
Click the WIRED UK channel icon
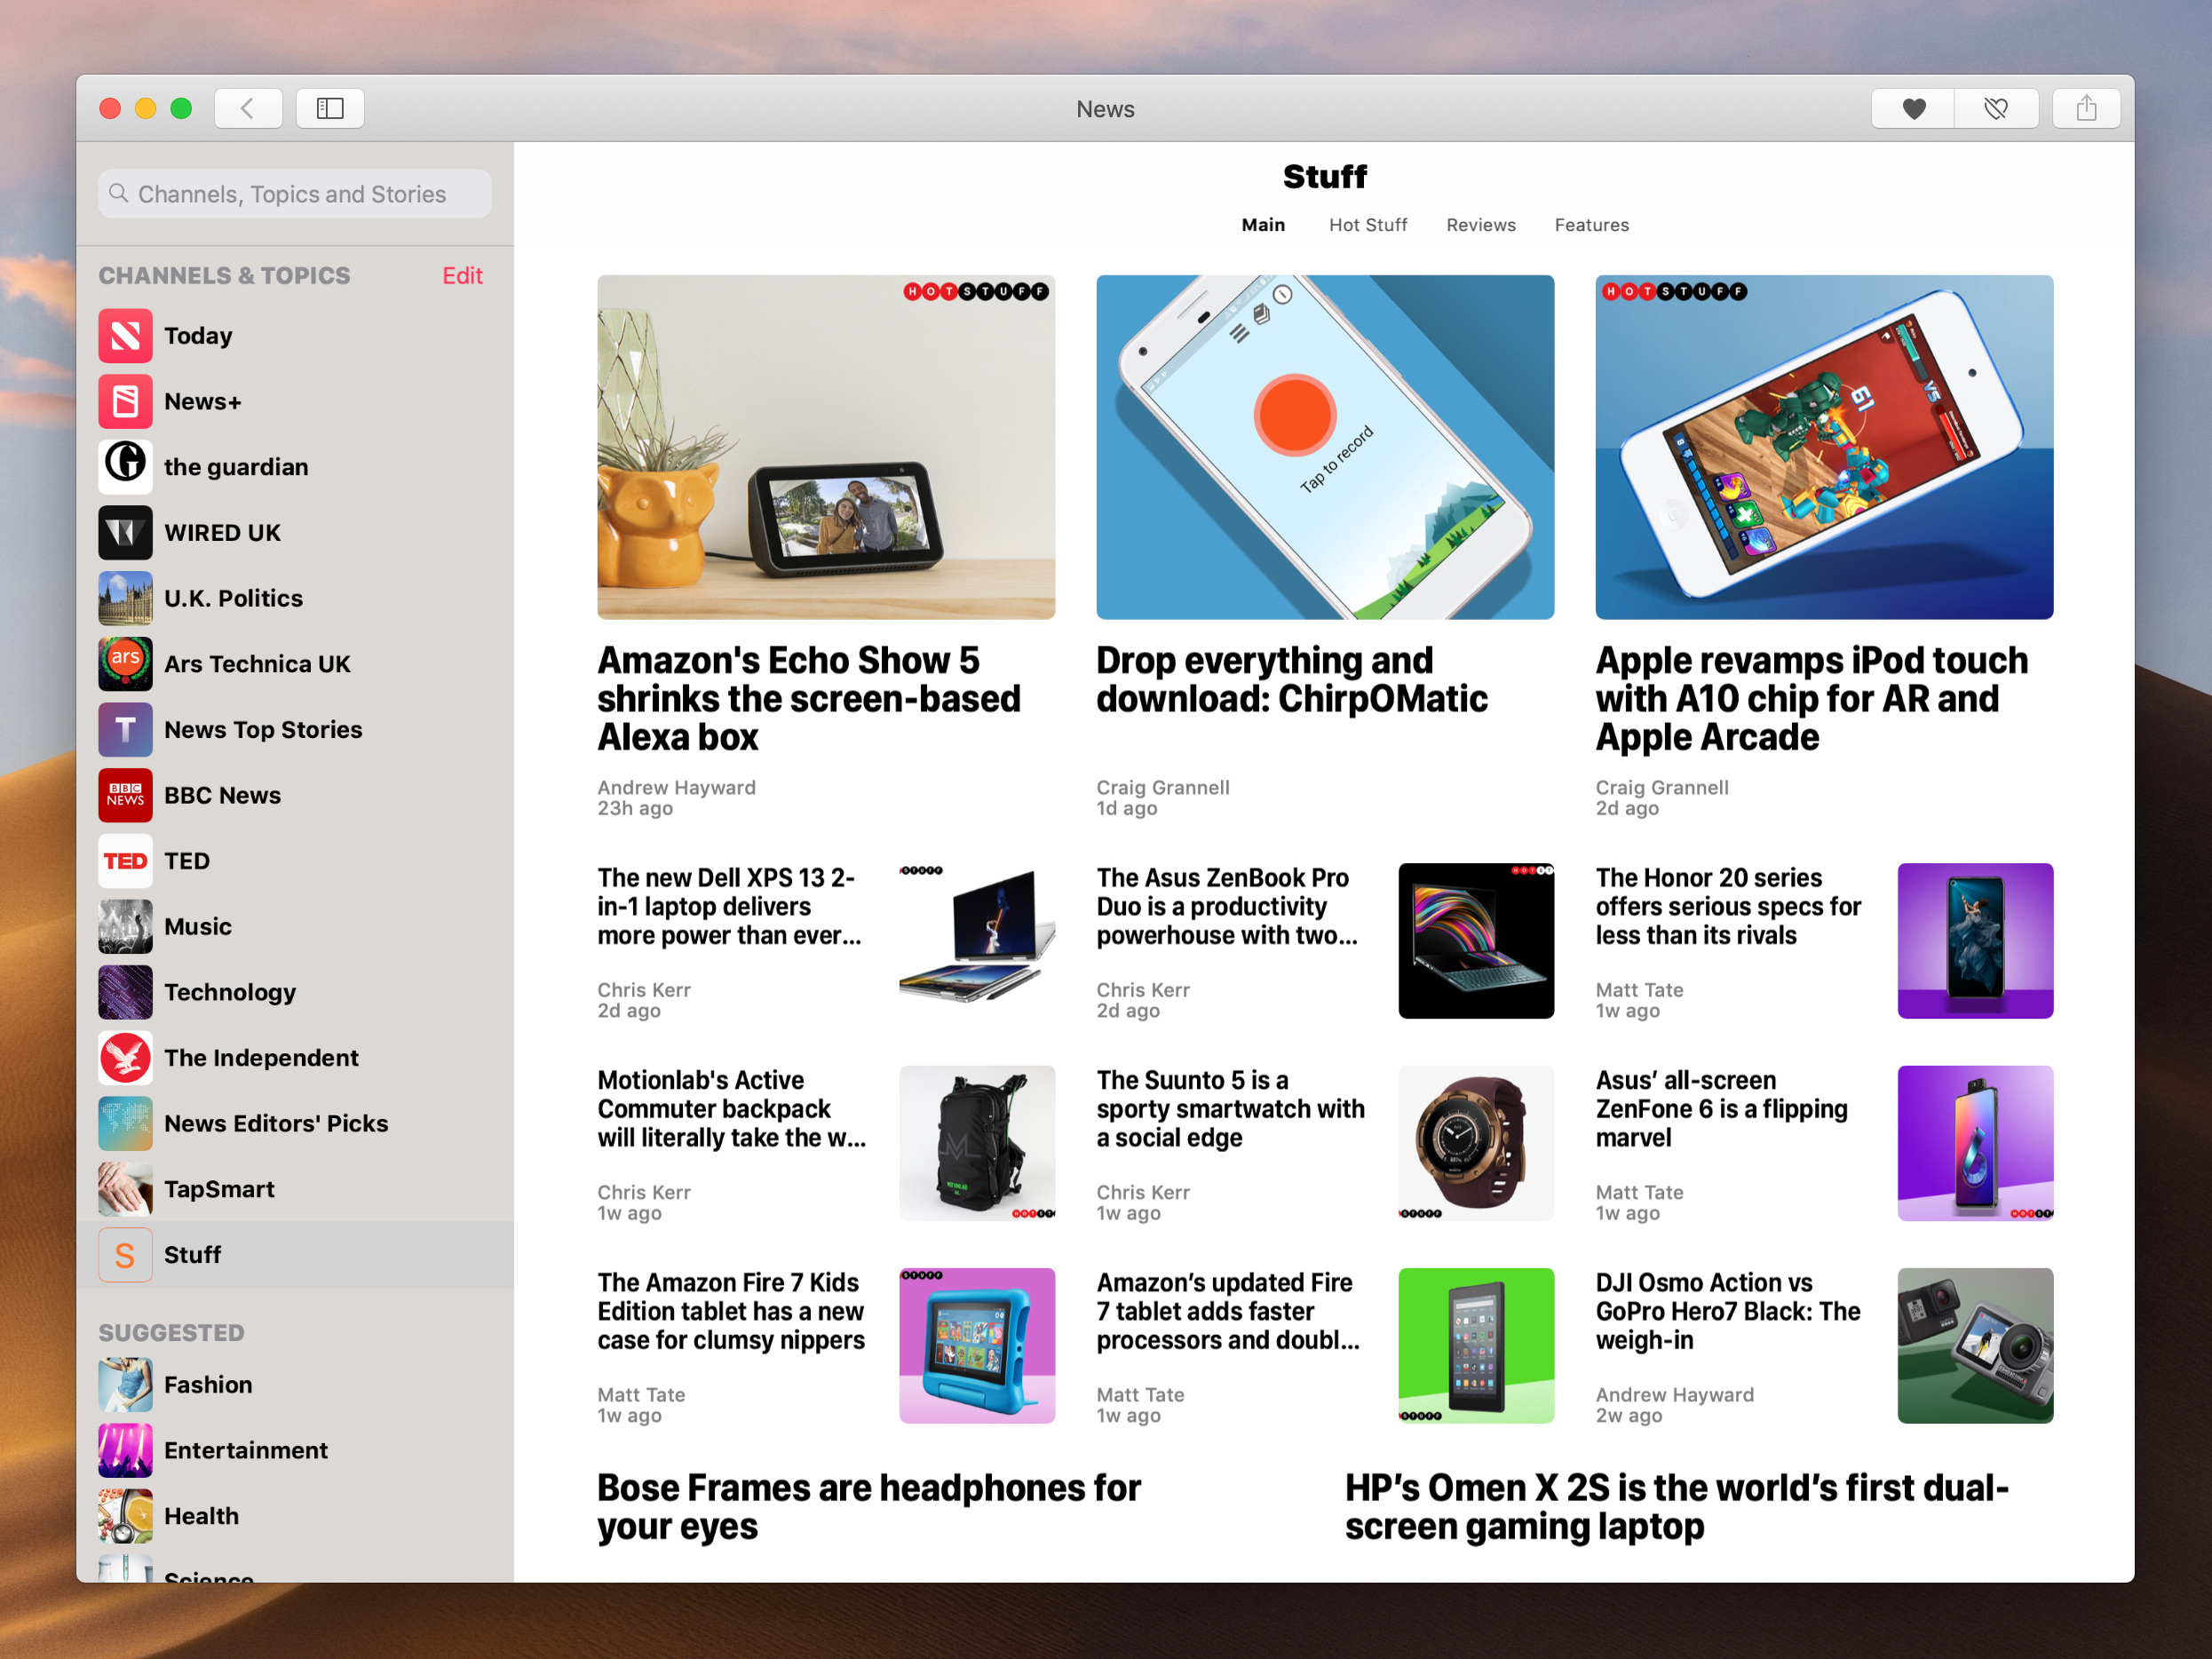125,533
